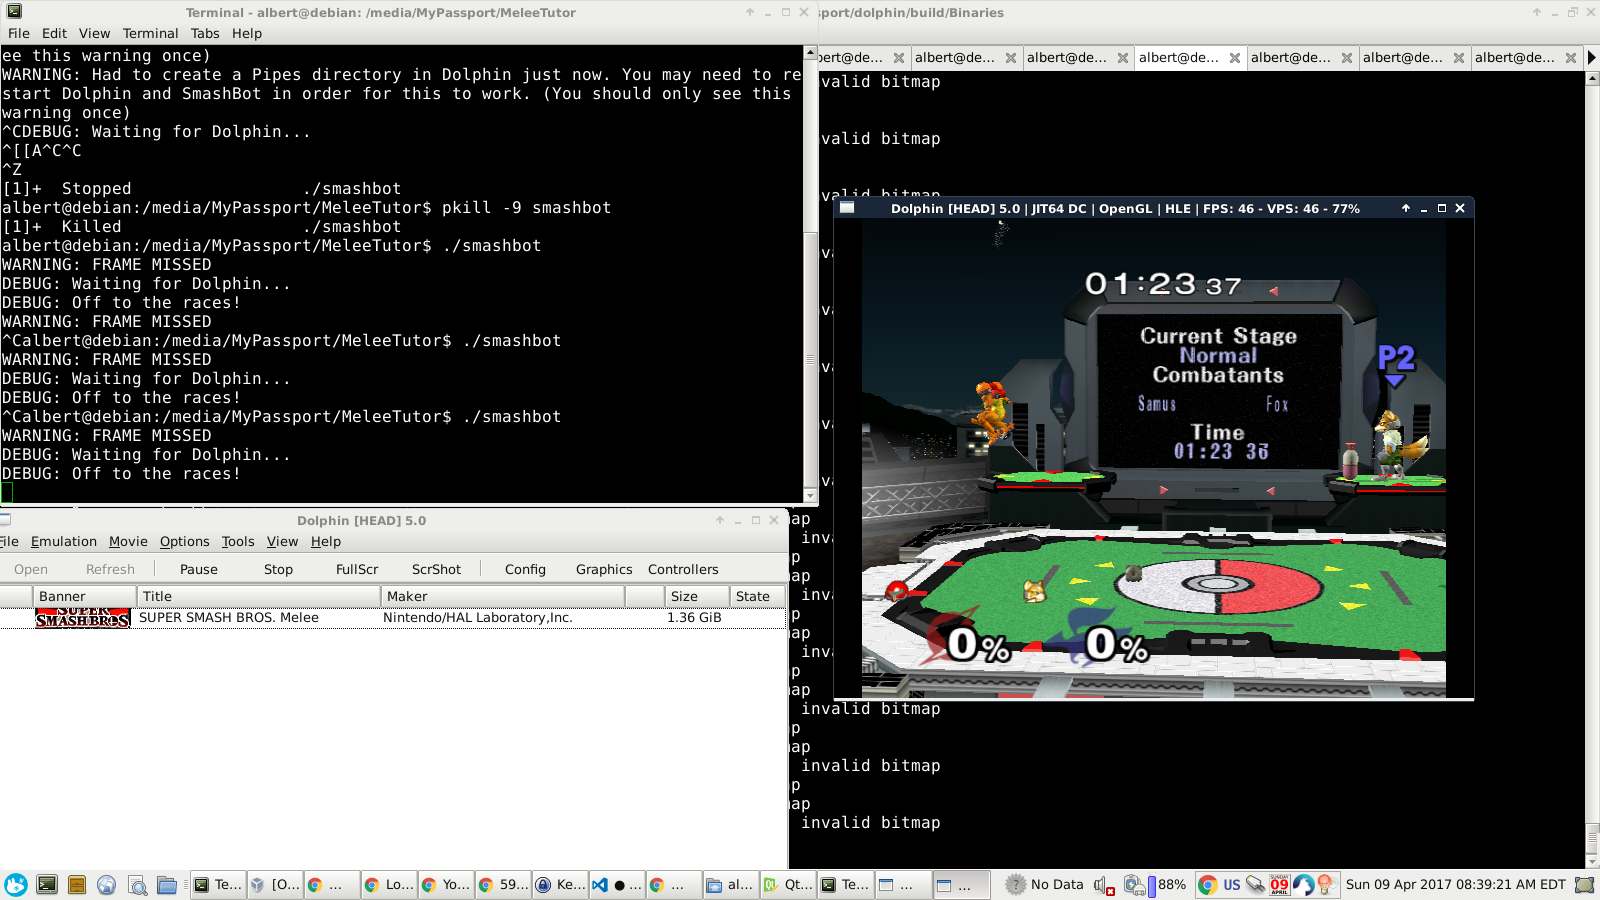
Task: Click the lightbulb notification tray icon
Action: [x=1326, y=885]
